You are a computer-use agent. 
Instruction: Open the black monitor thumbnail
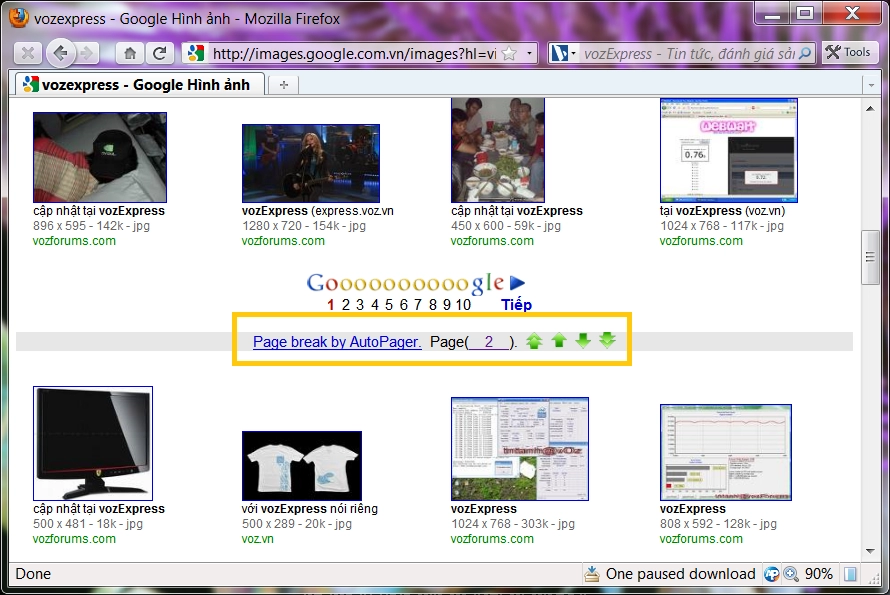93,443
